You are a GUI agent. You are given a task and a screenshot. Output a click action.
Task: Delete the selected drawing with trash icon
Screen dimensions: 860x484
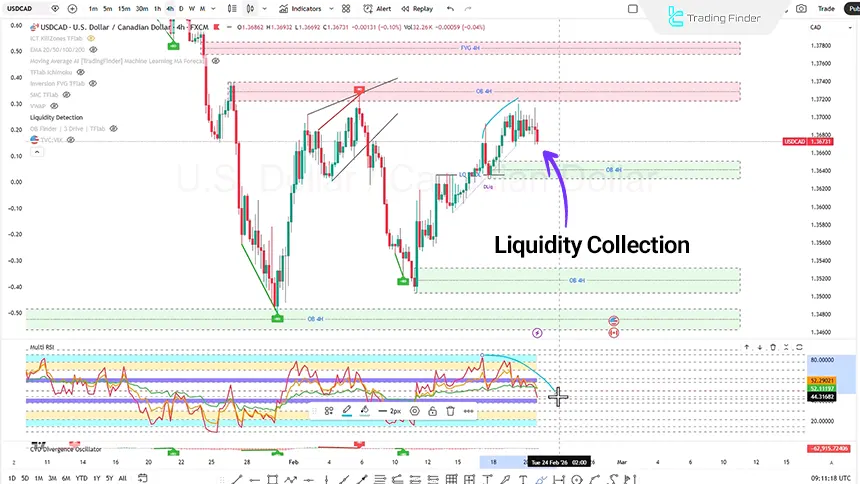click(x=450, y=411)
